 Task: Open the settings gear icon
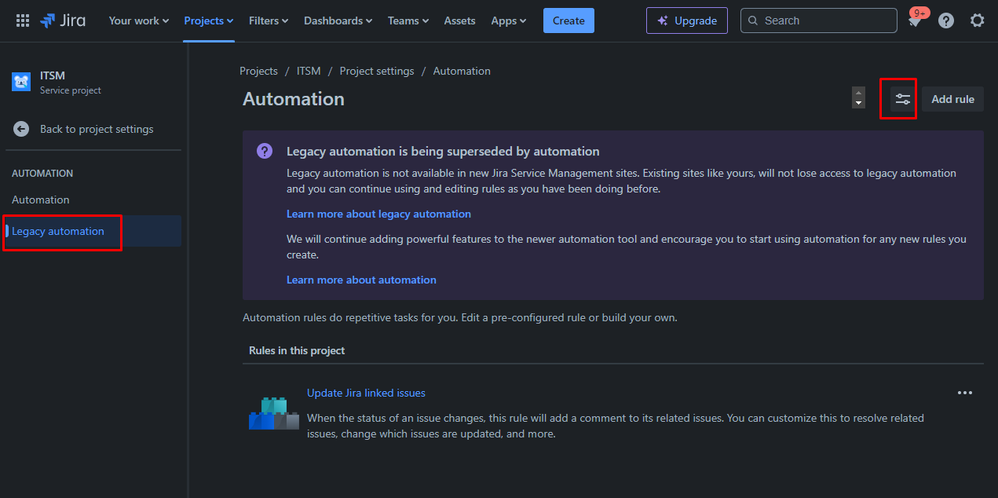click(977, 21)
